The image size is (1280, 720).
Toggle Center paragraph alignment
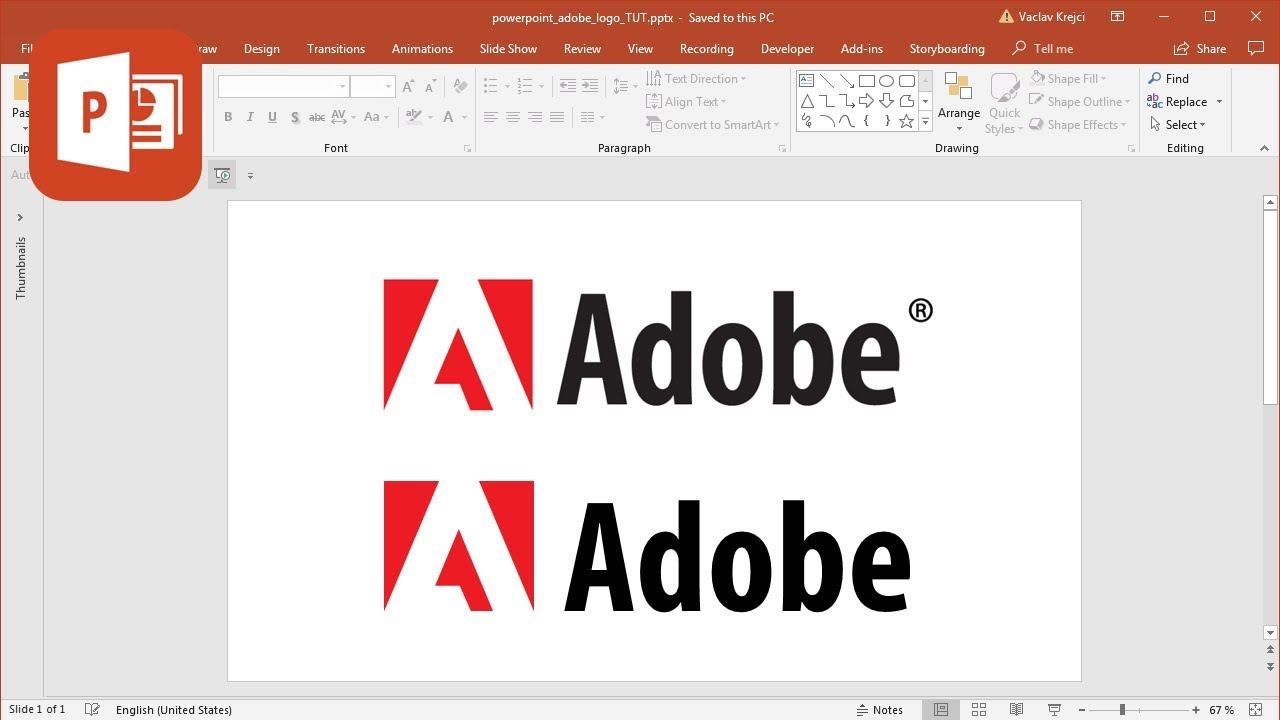(x=512, y=117)
